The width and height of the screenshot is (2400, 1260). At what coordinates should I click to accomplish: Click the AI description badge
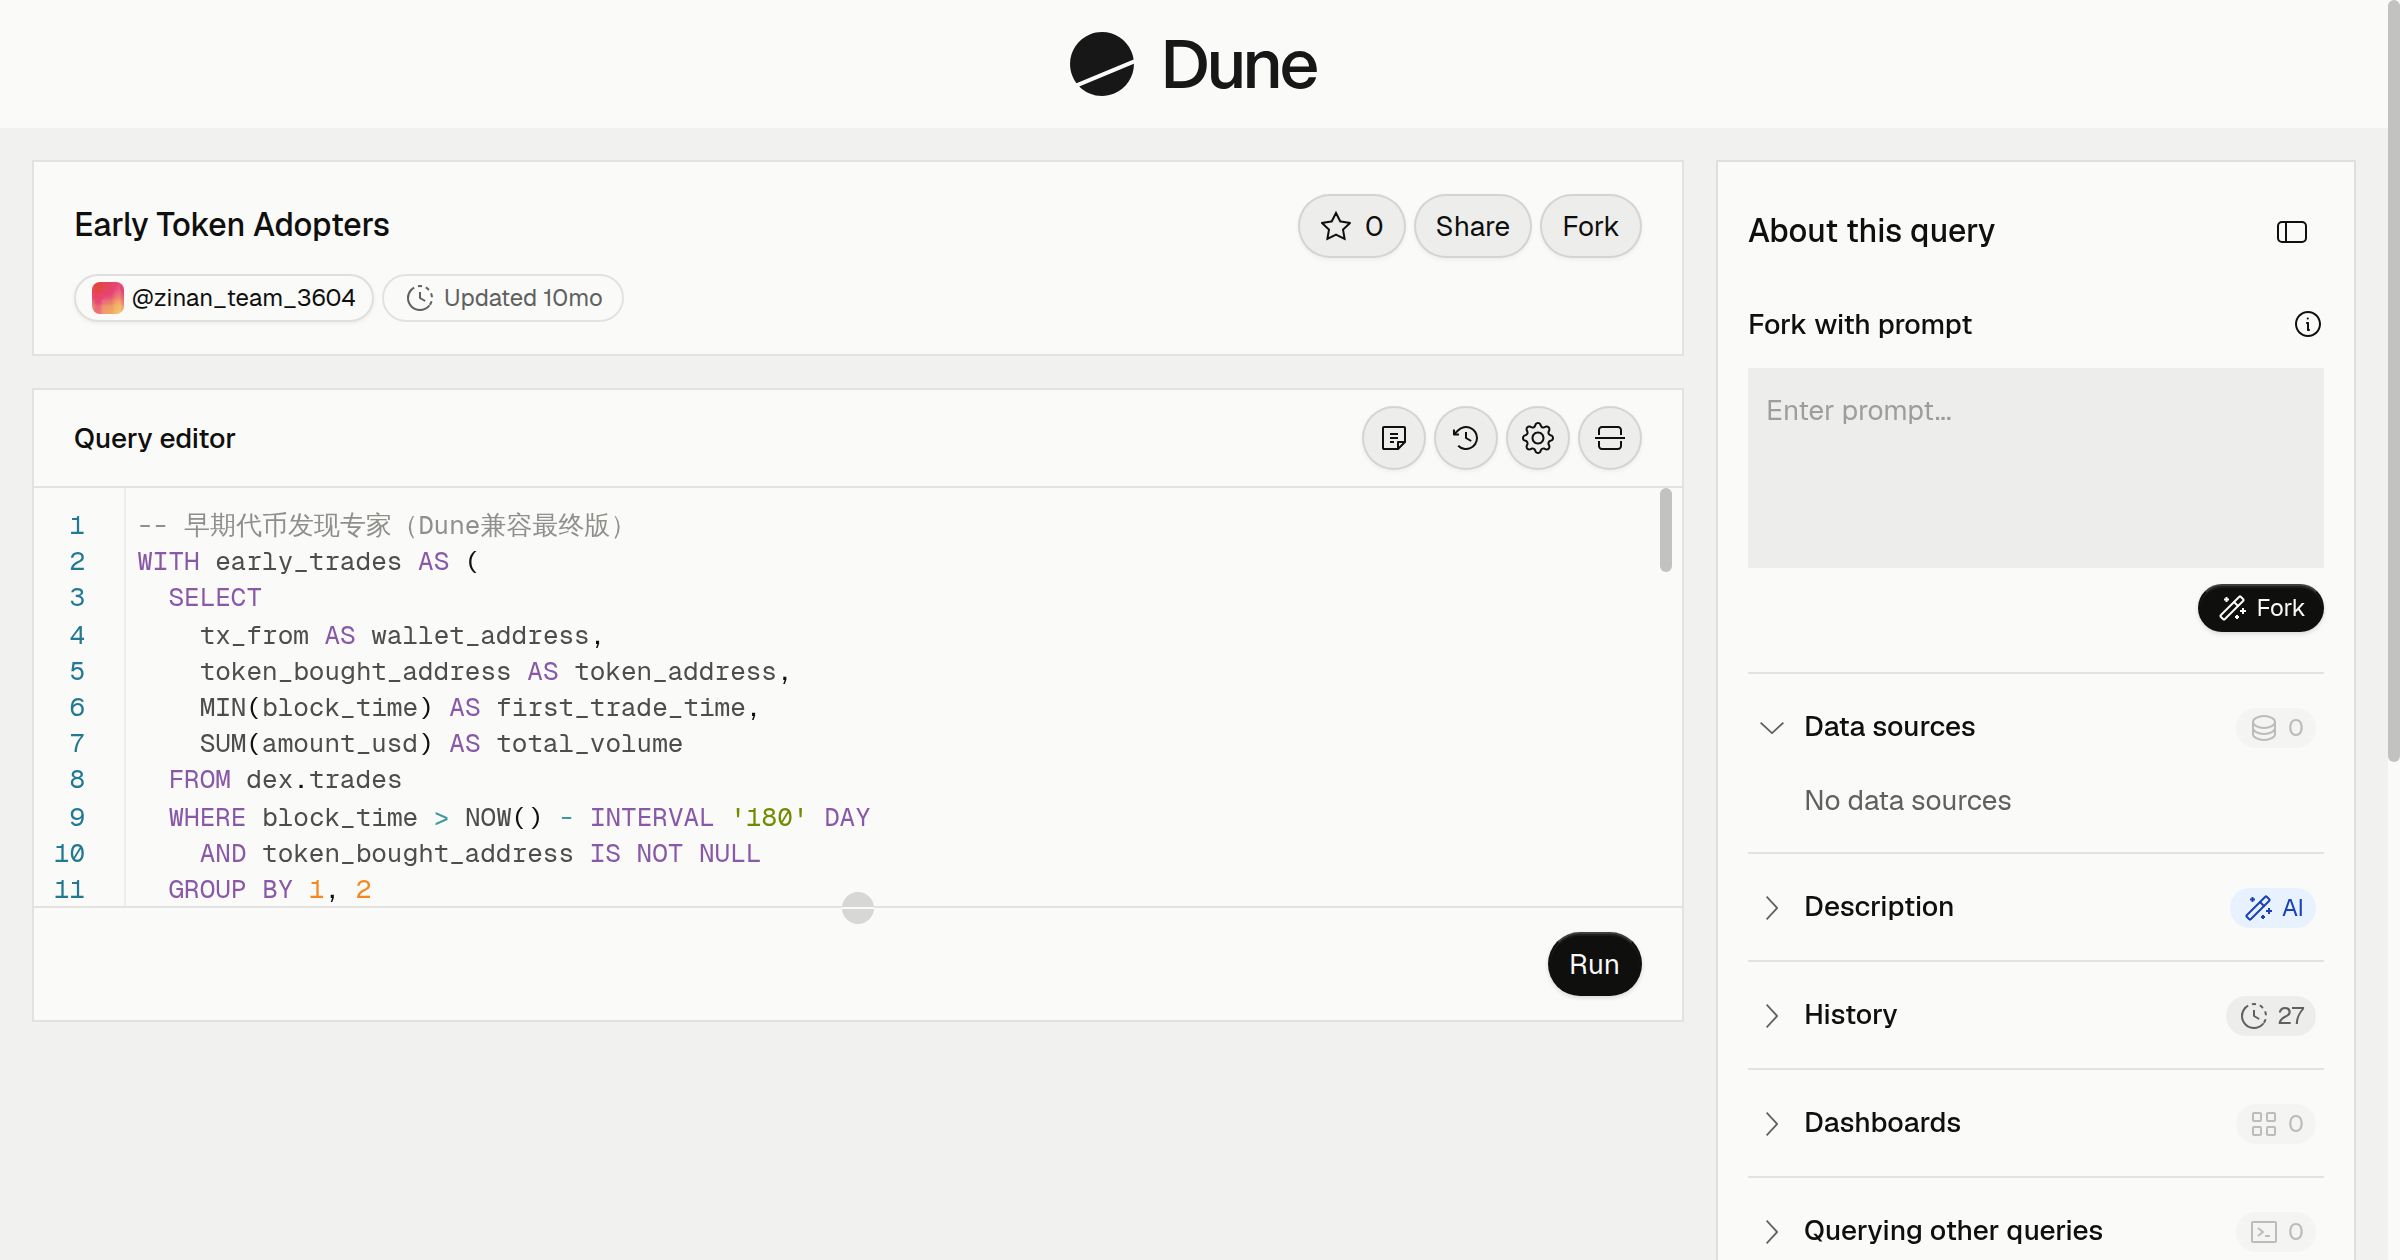pyautogui.click(x=2272, y=908)
